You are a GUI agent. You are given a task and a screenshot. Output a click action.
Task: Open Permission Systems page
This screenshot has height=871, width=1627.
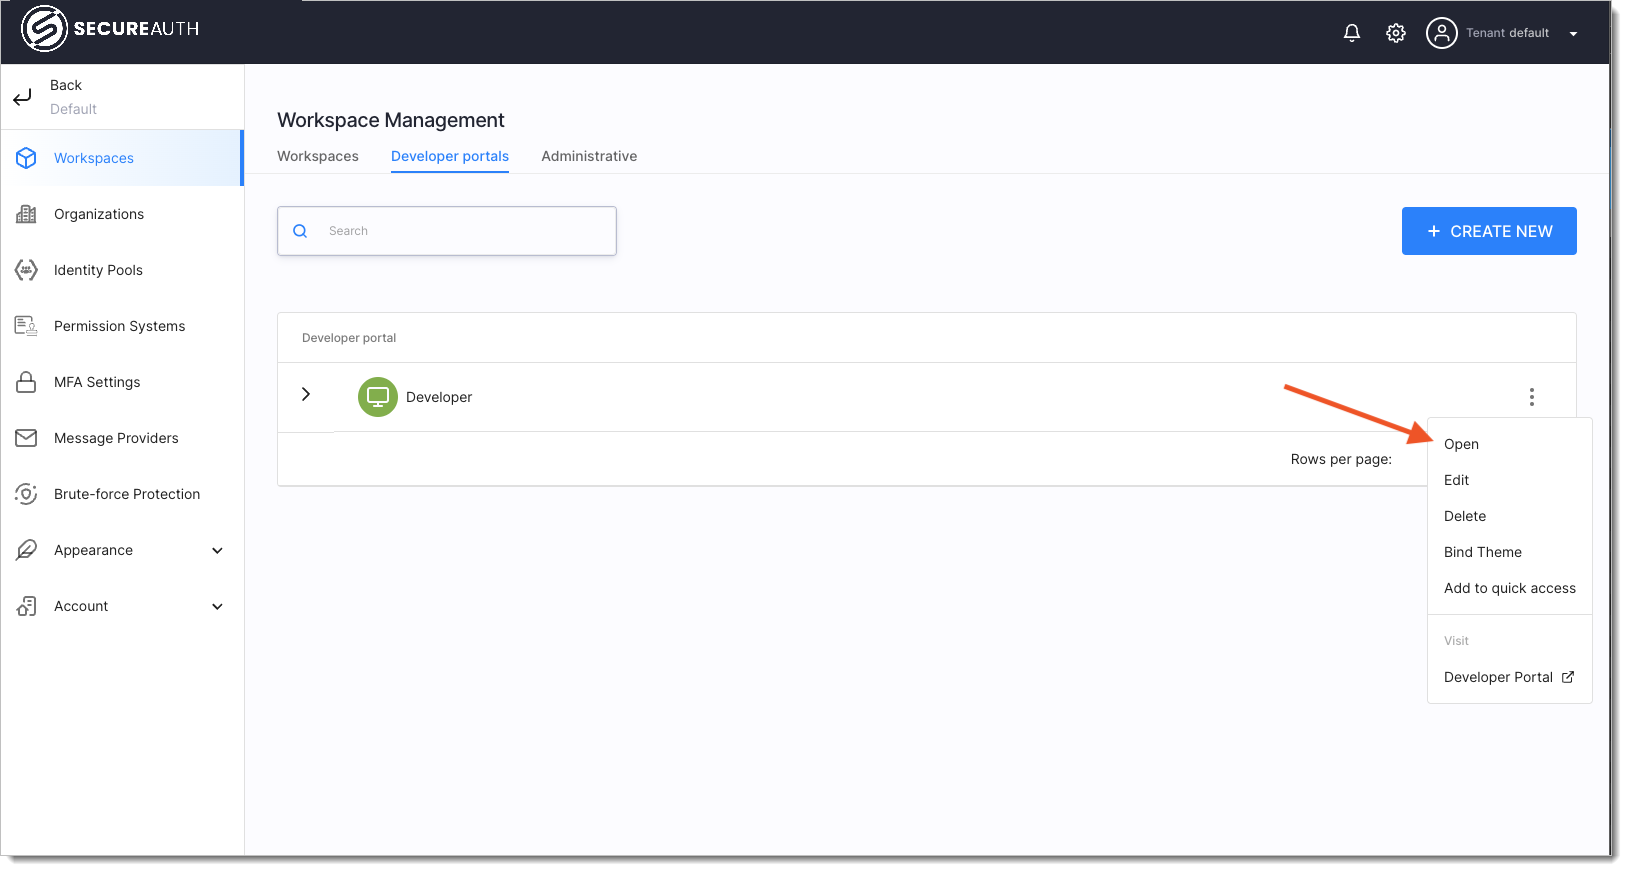click(122, 326)
